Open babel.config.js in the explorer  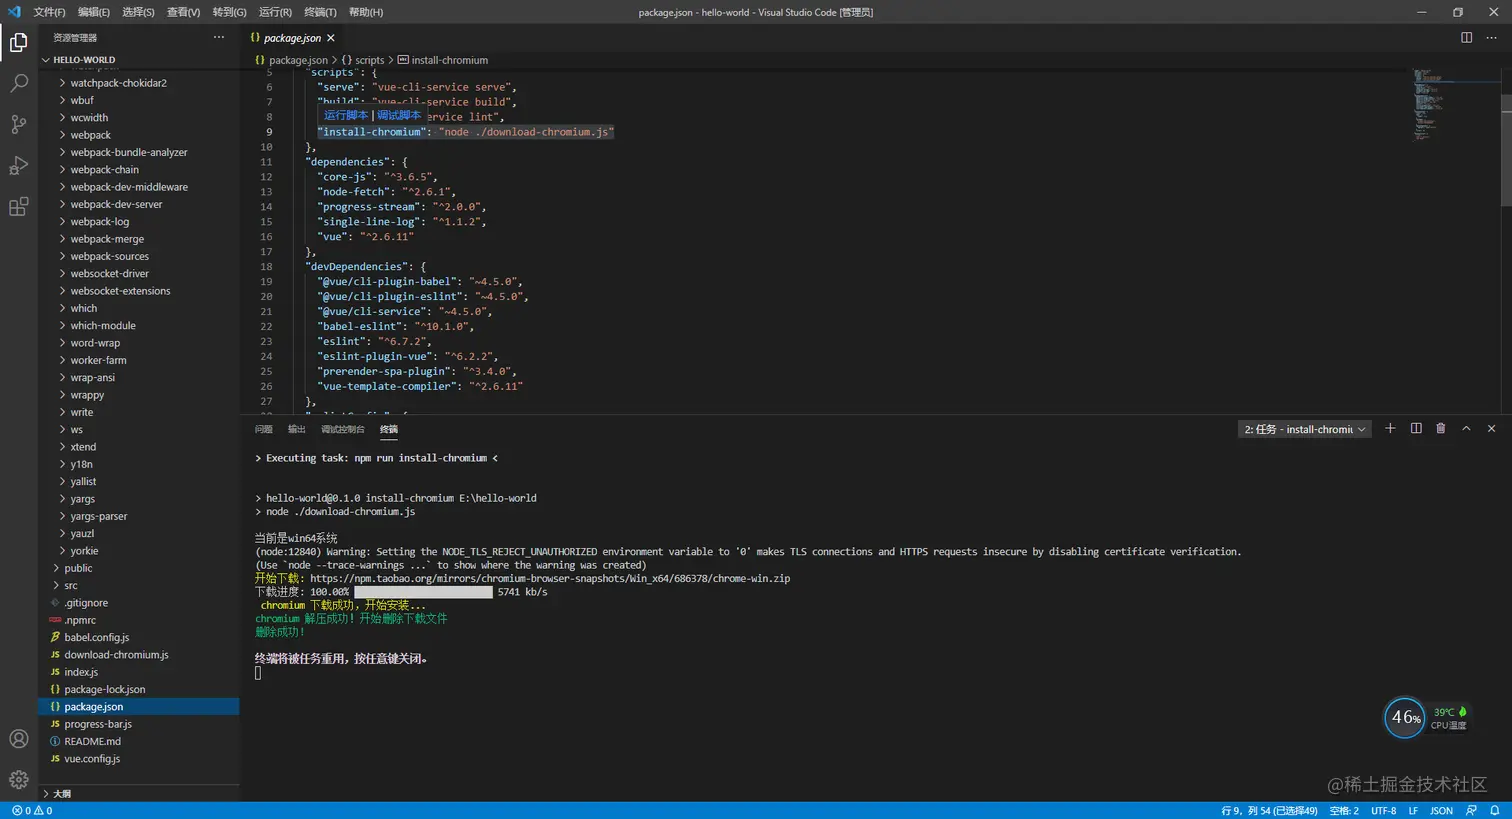pyautogui.click(x=139, y=638)
